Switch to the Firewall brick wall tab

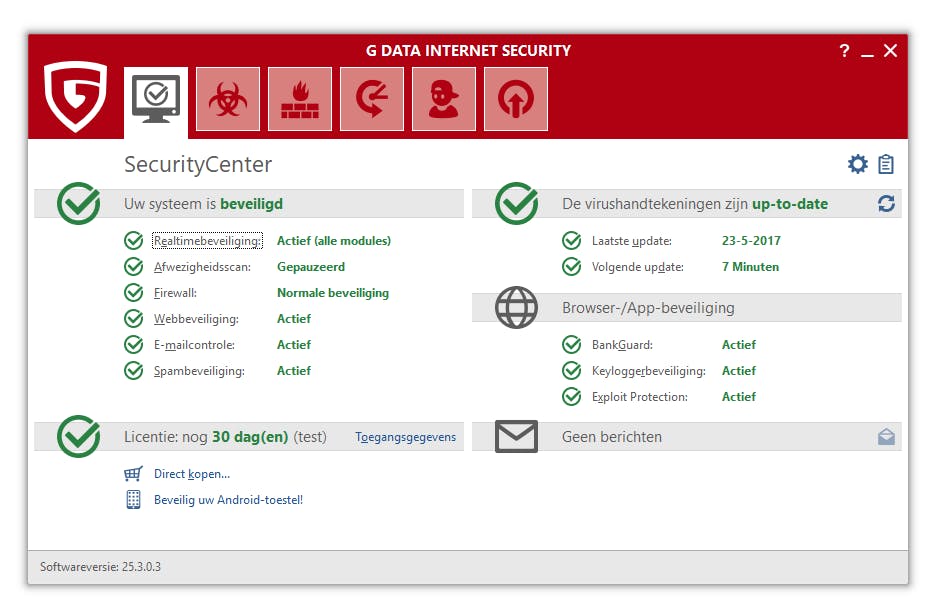(299, 99)
